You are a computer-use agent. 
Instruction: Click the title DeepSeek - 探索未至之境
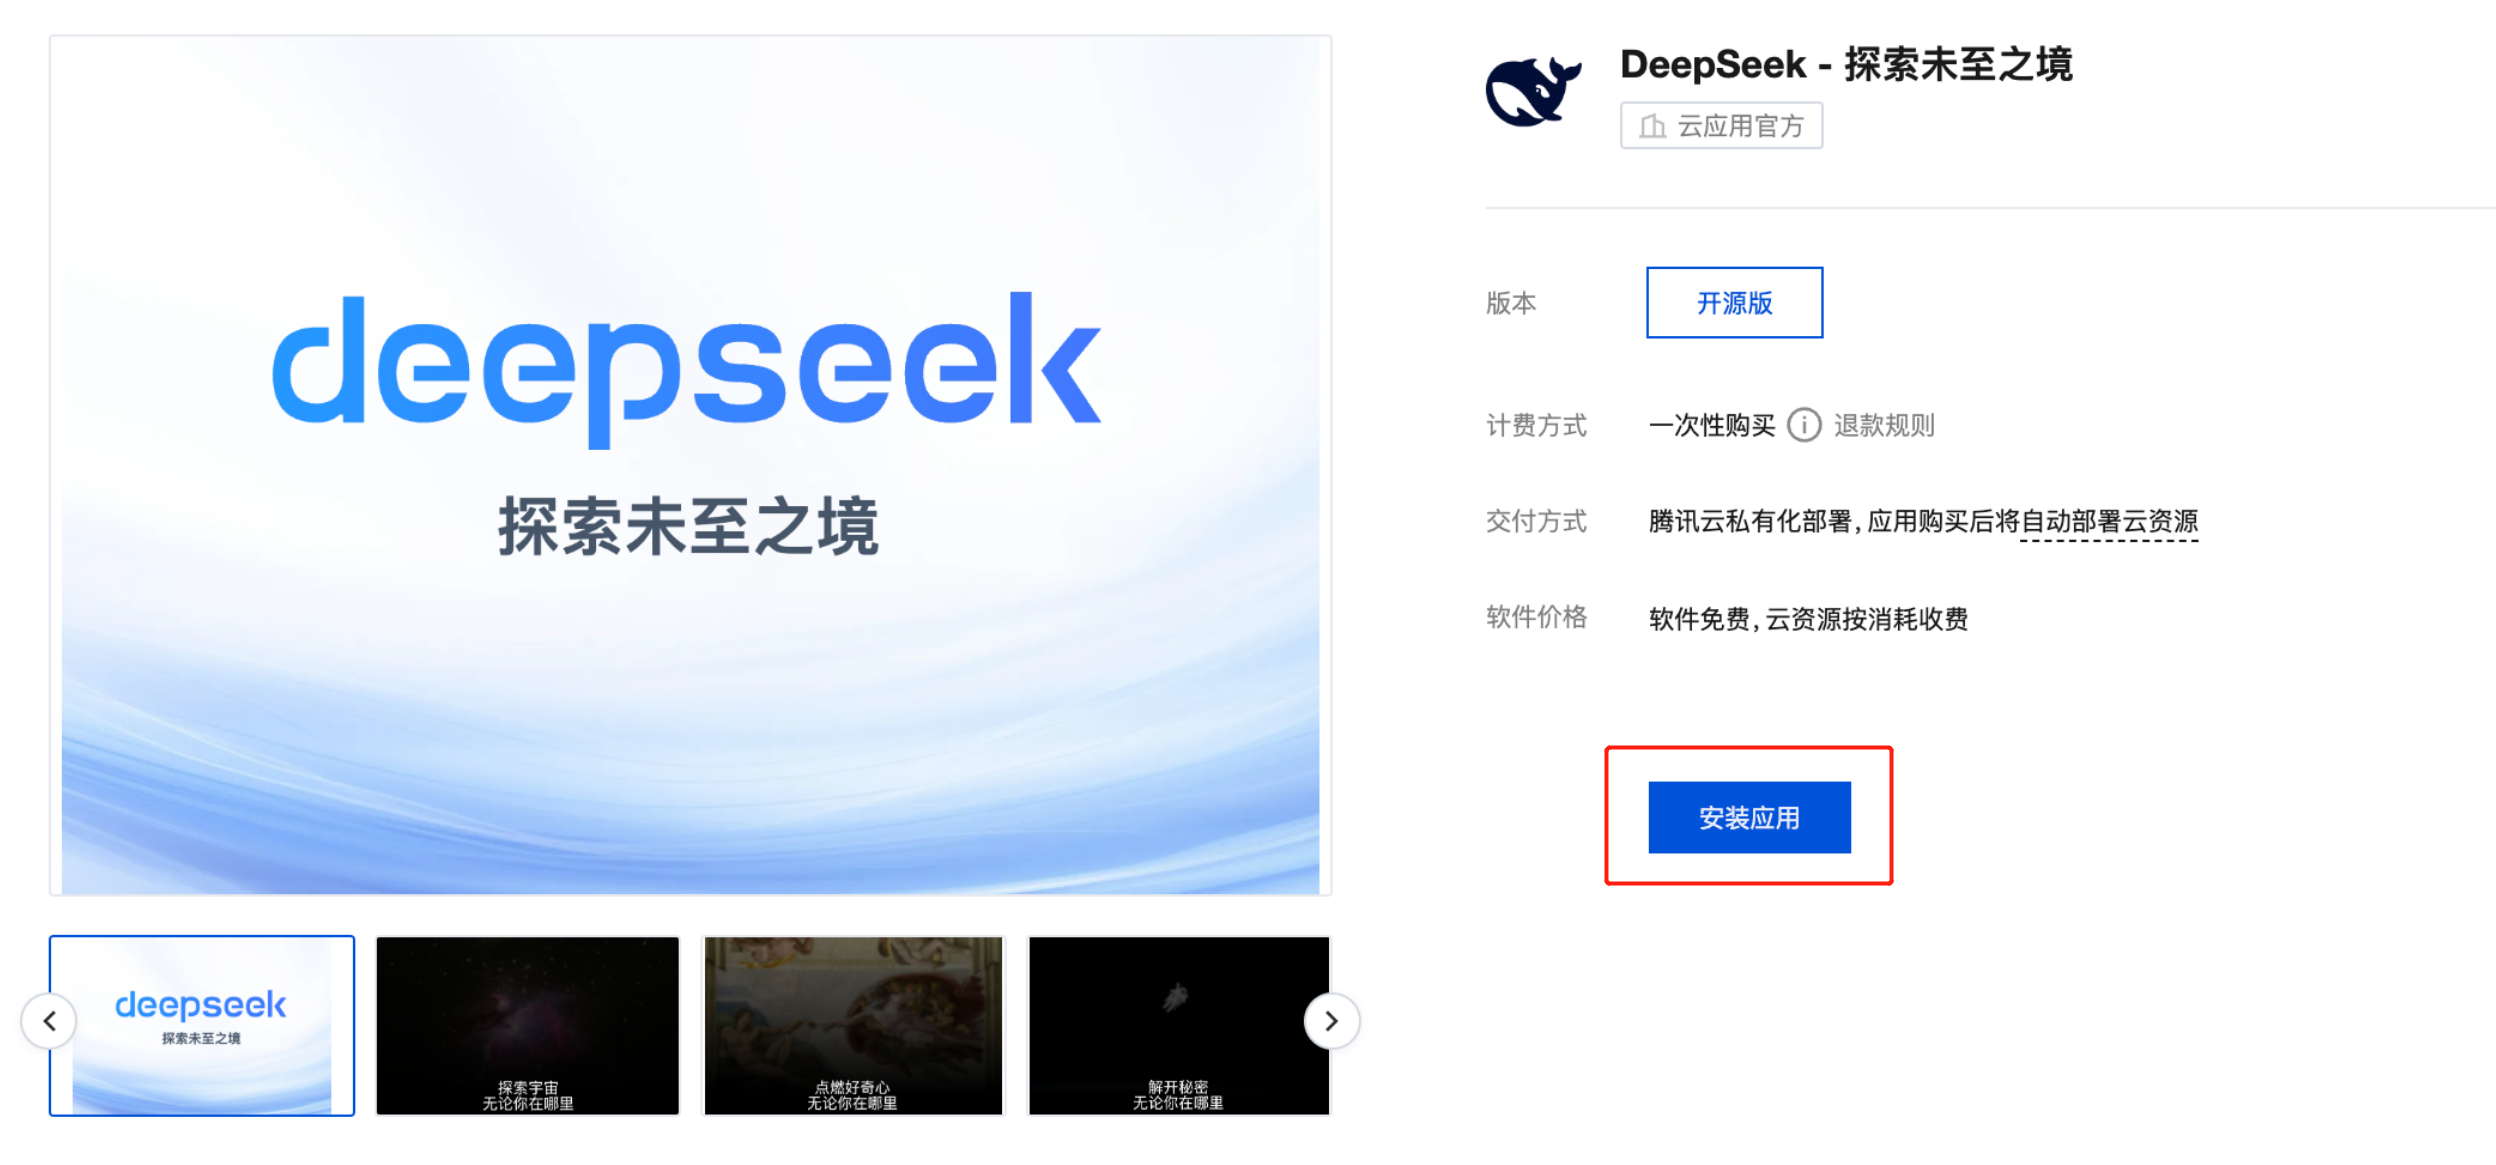tap(1846, 64)
